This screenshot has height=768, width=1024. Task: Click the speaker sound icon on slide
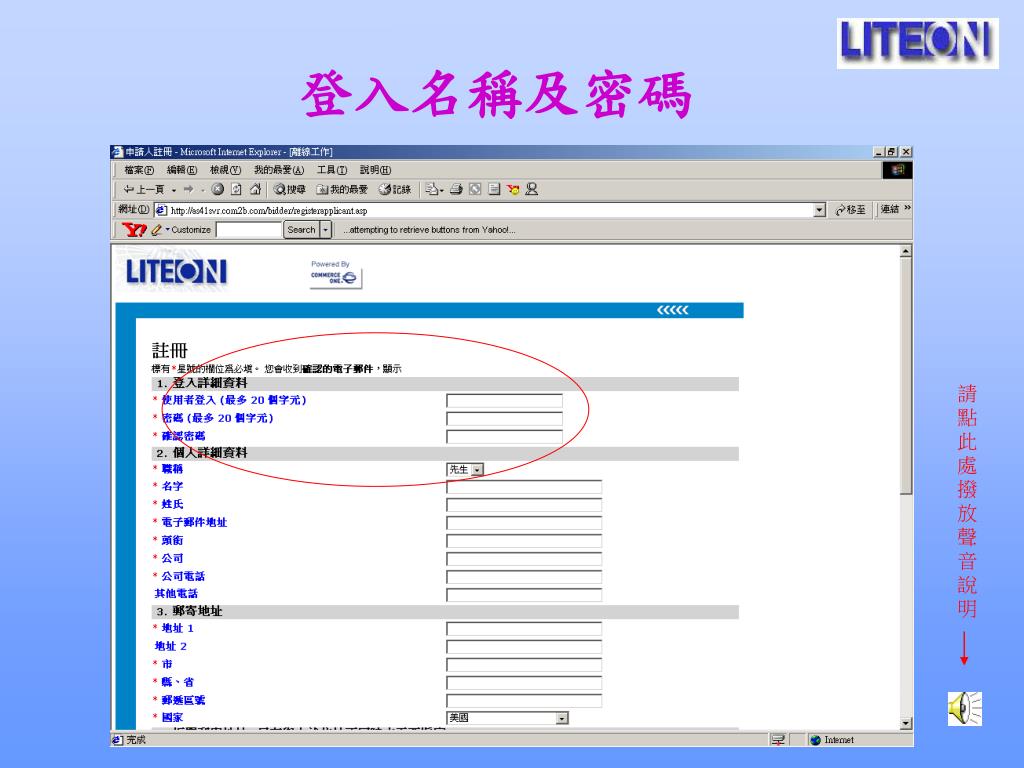(965, 709)
